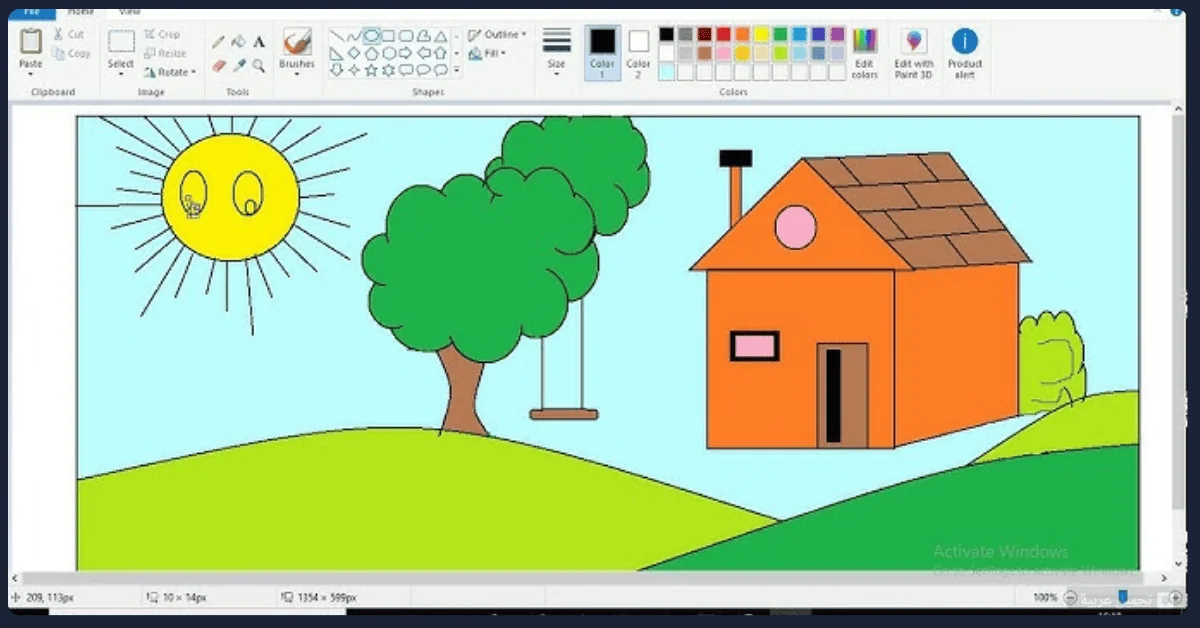Click Edit with Paint 3D
Screen dimensions: 1200x628
pyautogui.click(x=914, y=54)
